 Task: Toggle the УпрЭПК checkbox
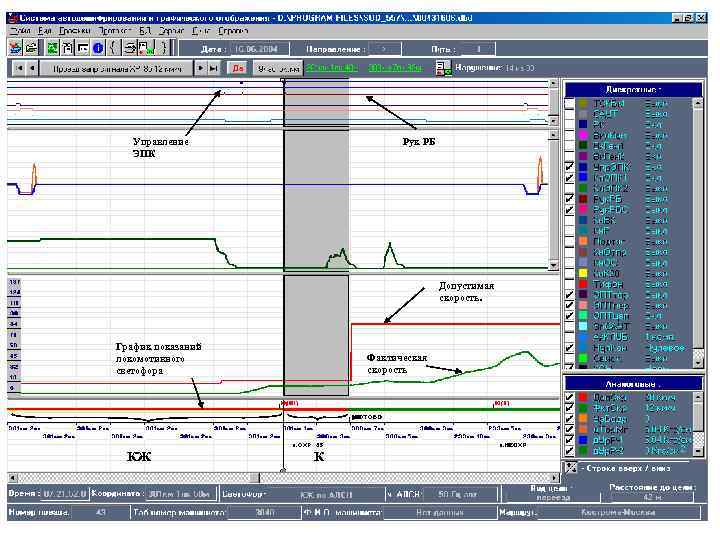pyautogui.click(x=569, y=167)
